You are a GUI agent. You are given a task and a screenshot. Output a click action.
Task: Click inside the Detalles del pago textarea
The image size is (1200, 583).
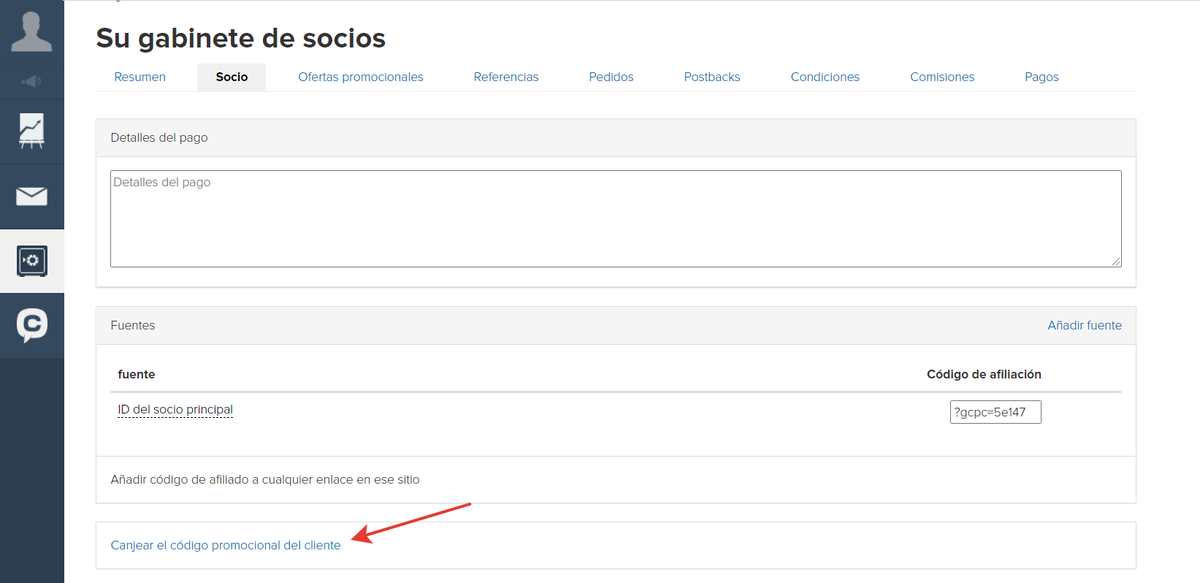click(616, 219)
